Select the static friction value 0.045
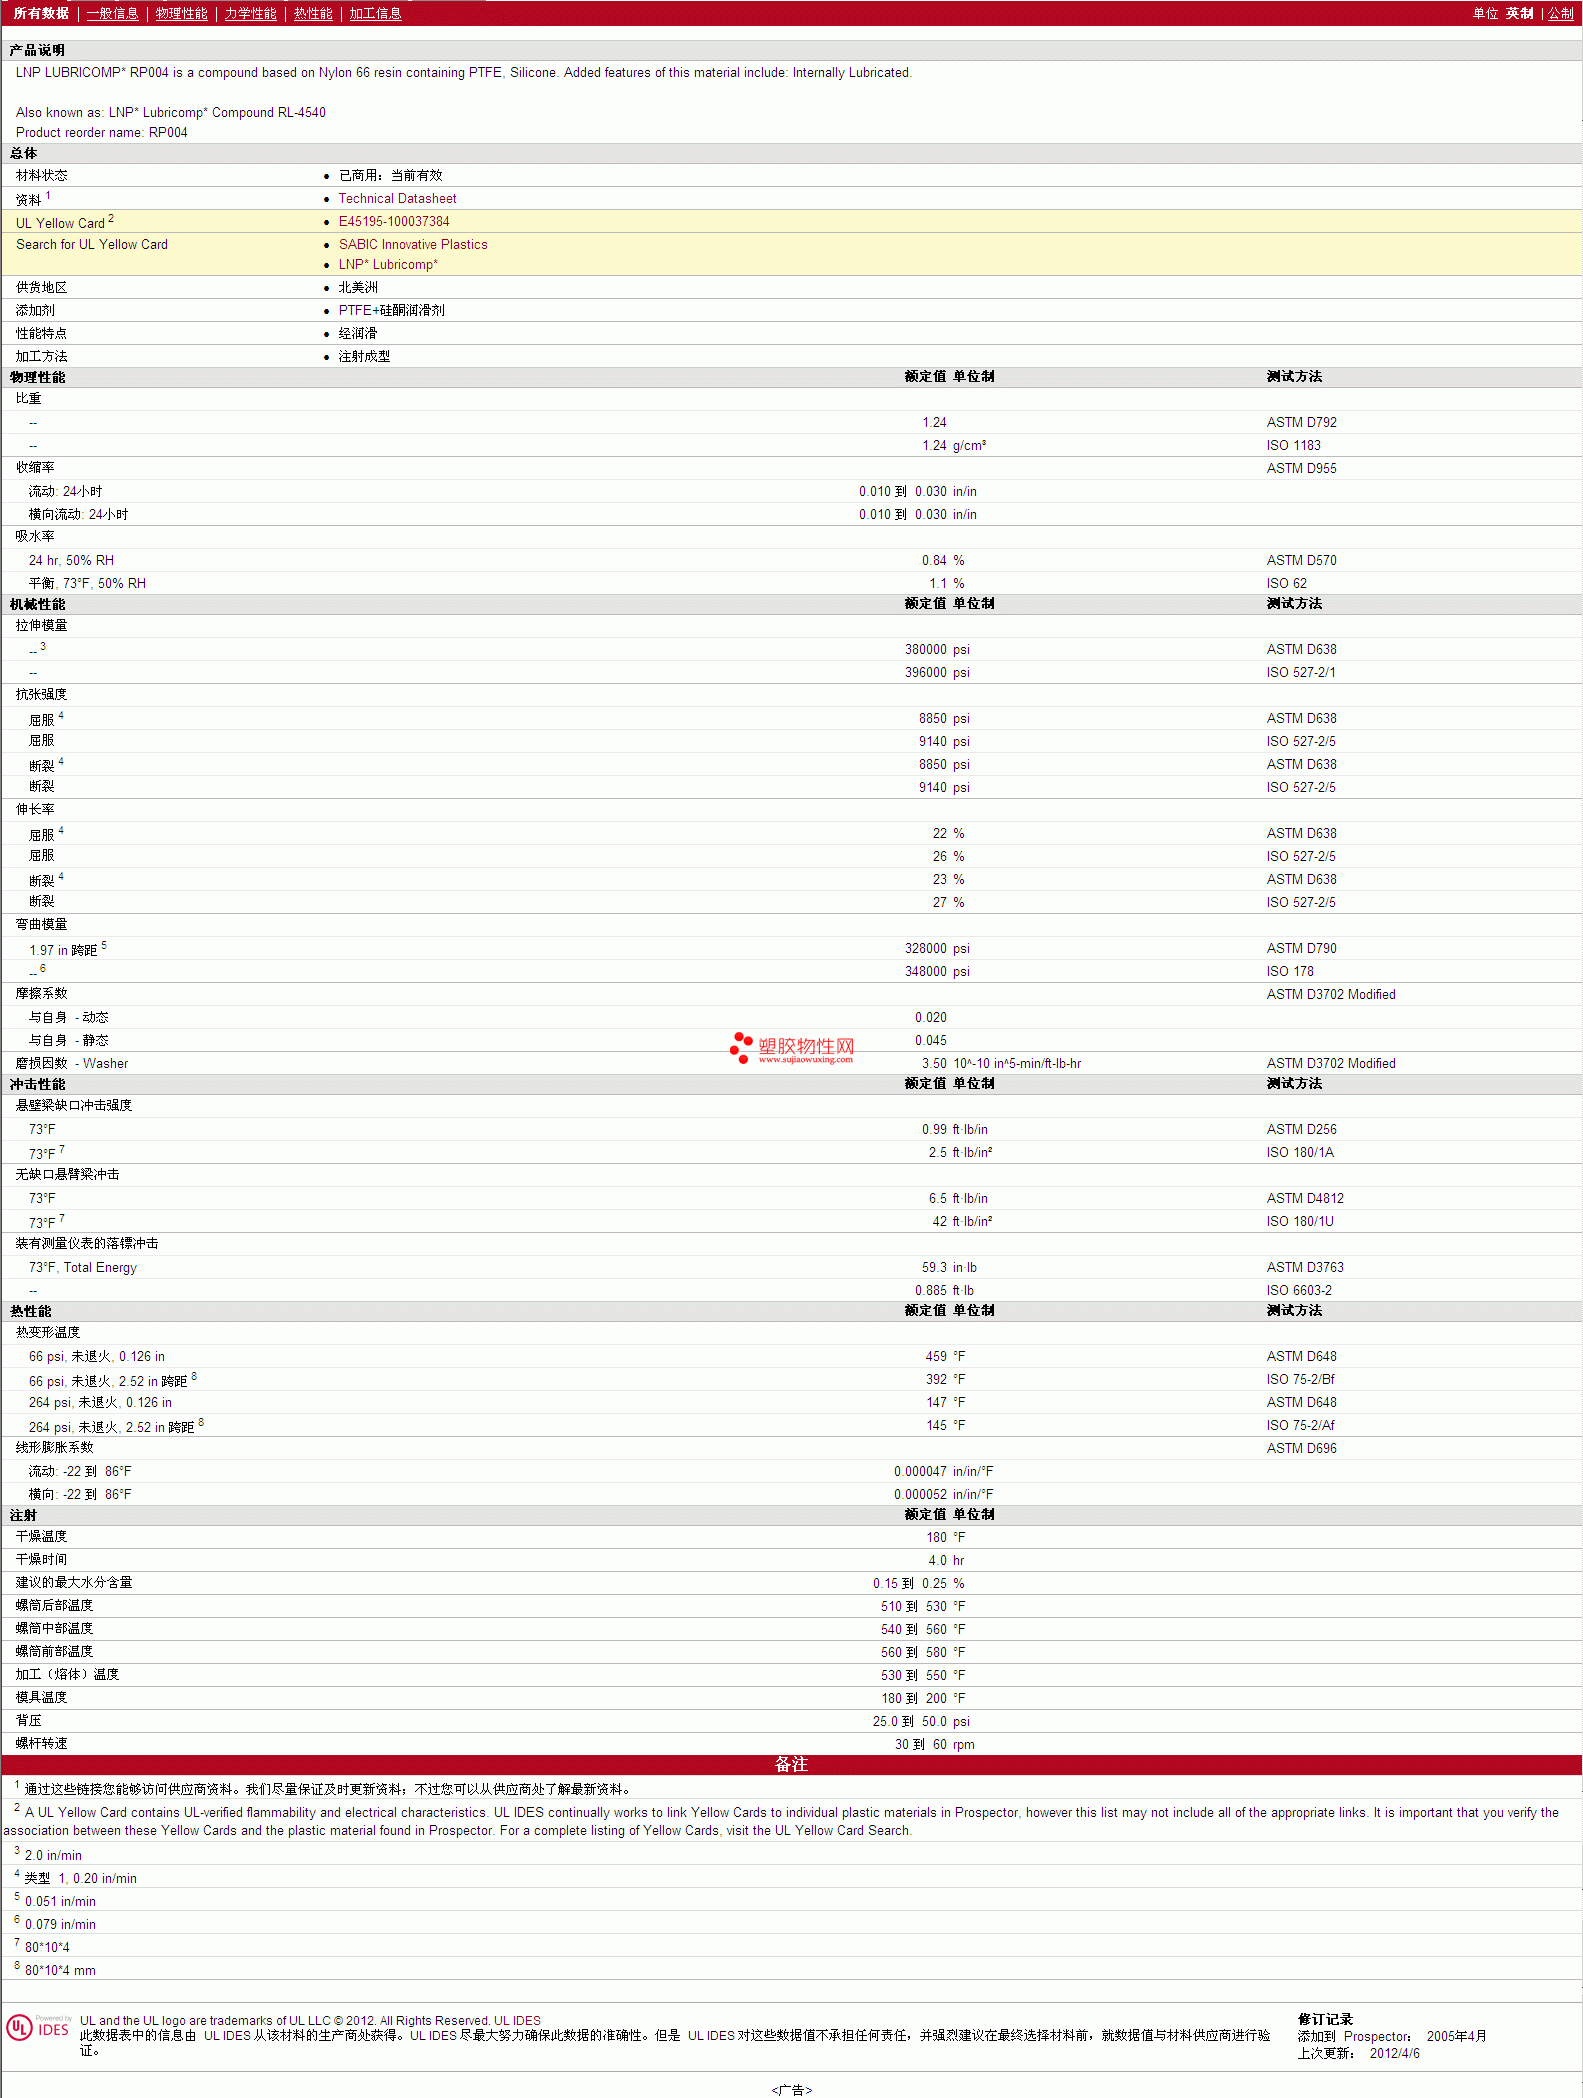Viewport: 1583px width, 2098px height. point(930,1041)
